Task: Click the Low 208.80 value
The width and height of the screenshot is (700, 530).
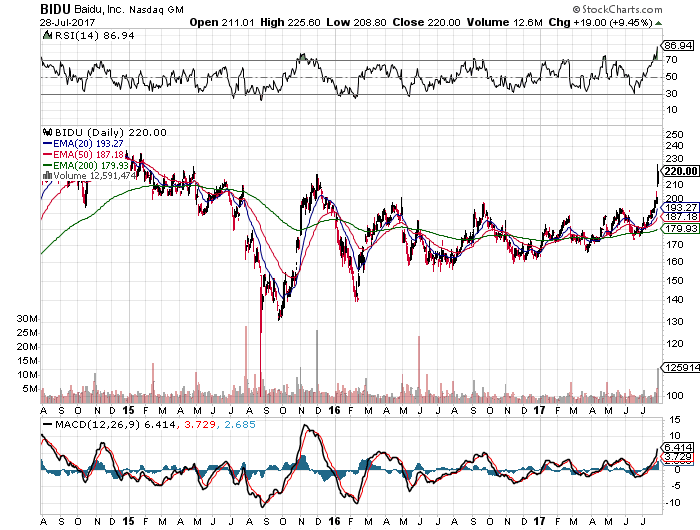Action: point(356,22)
